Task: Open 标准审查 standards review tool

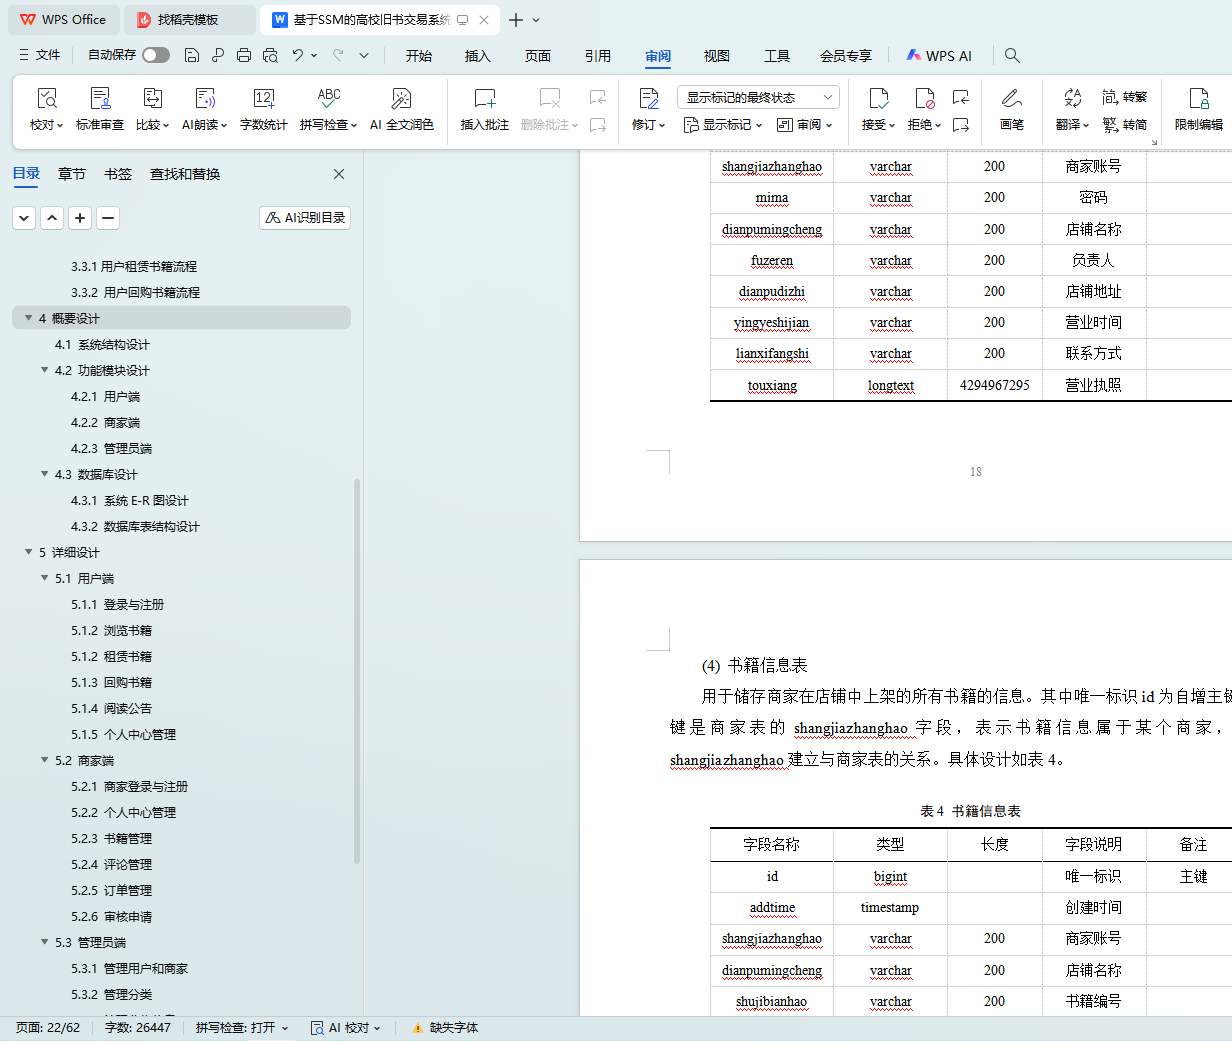Action: point(100,108)
